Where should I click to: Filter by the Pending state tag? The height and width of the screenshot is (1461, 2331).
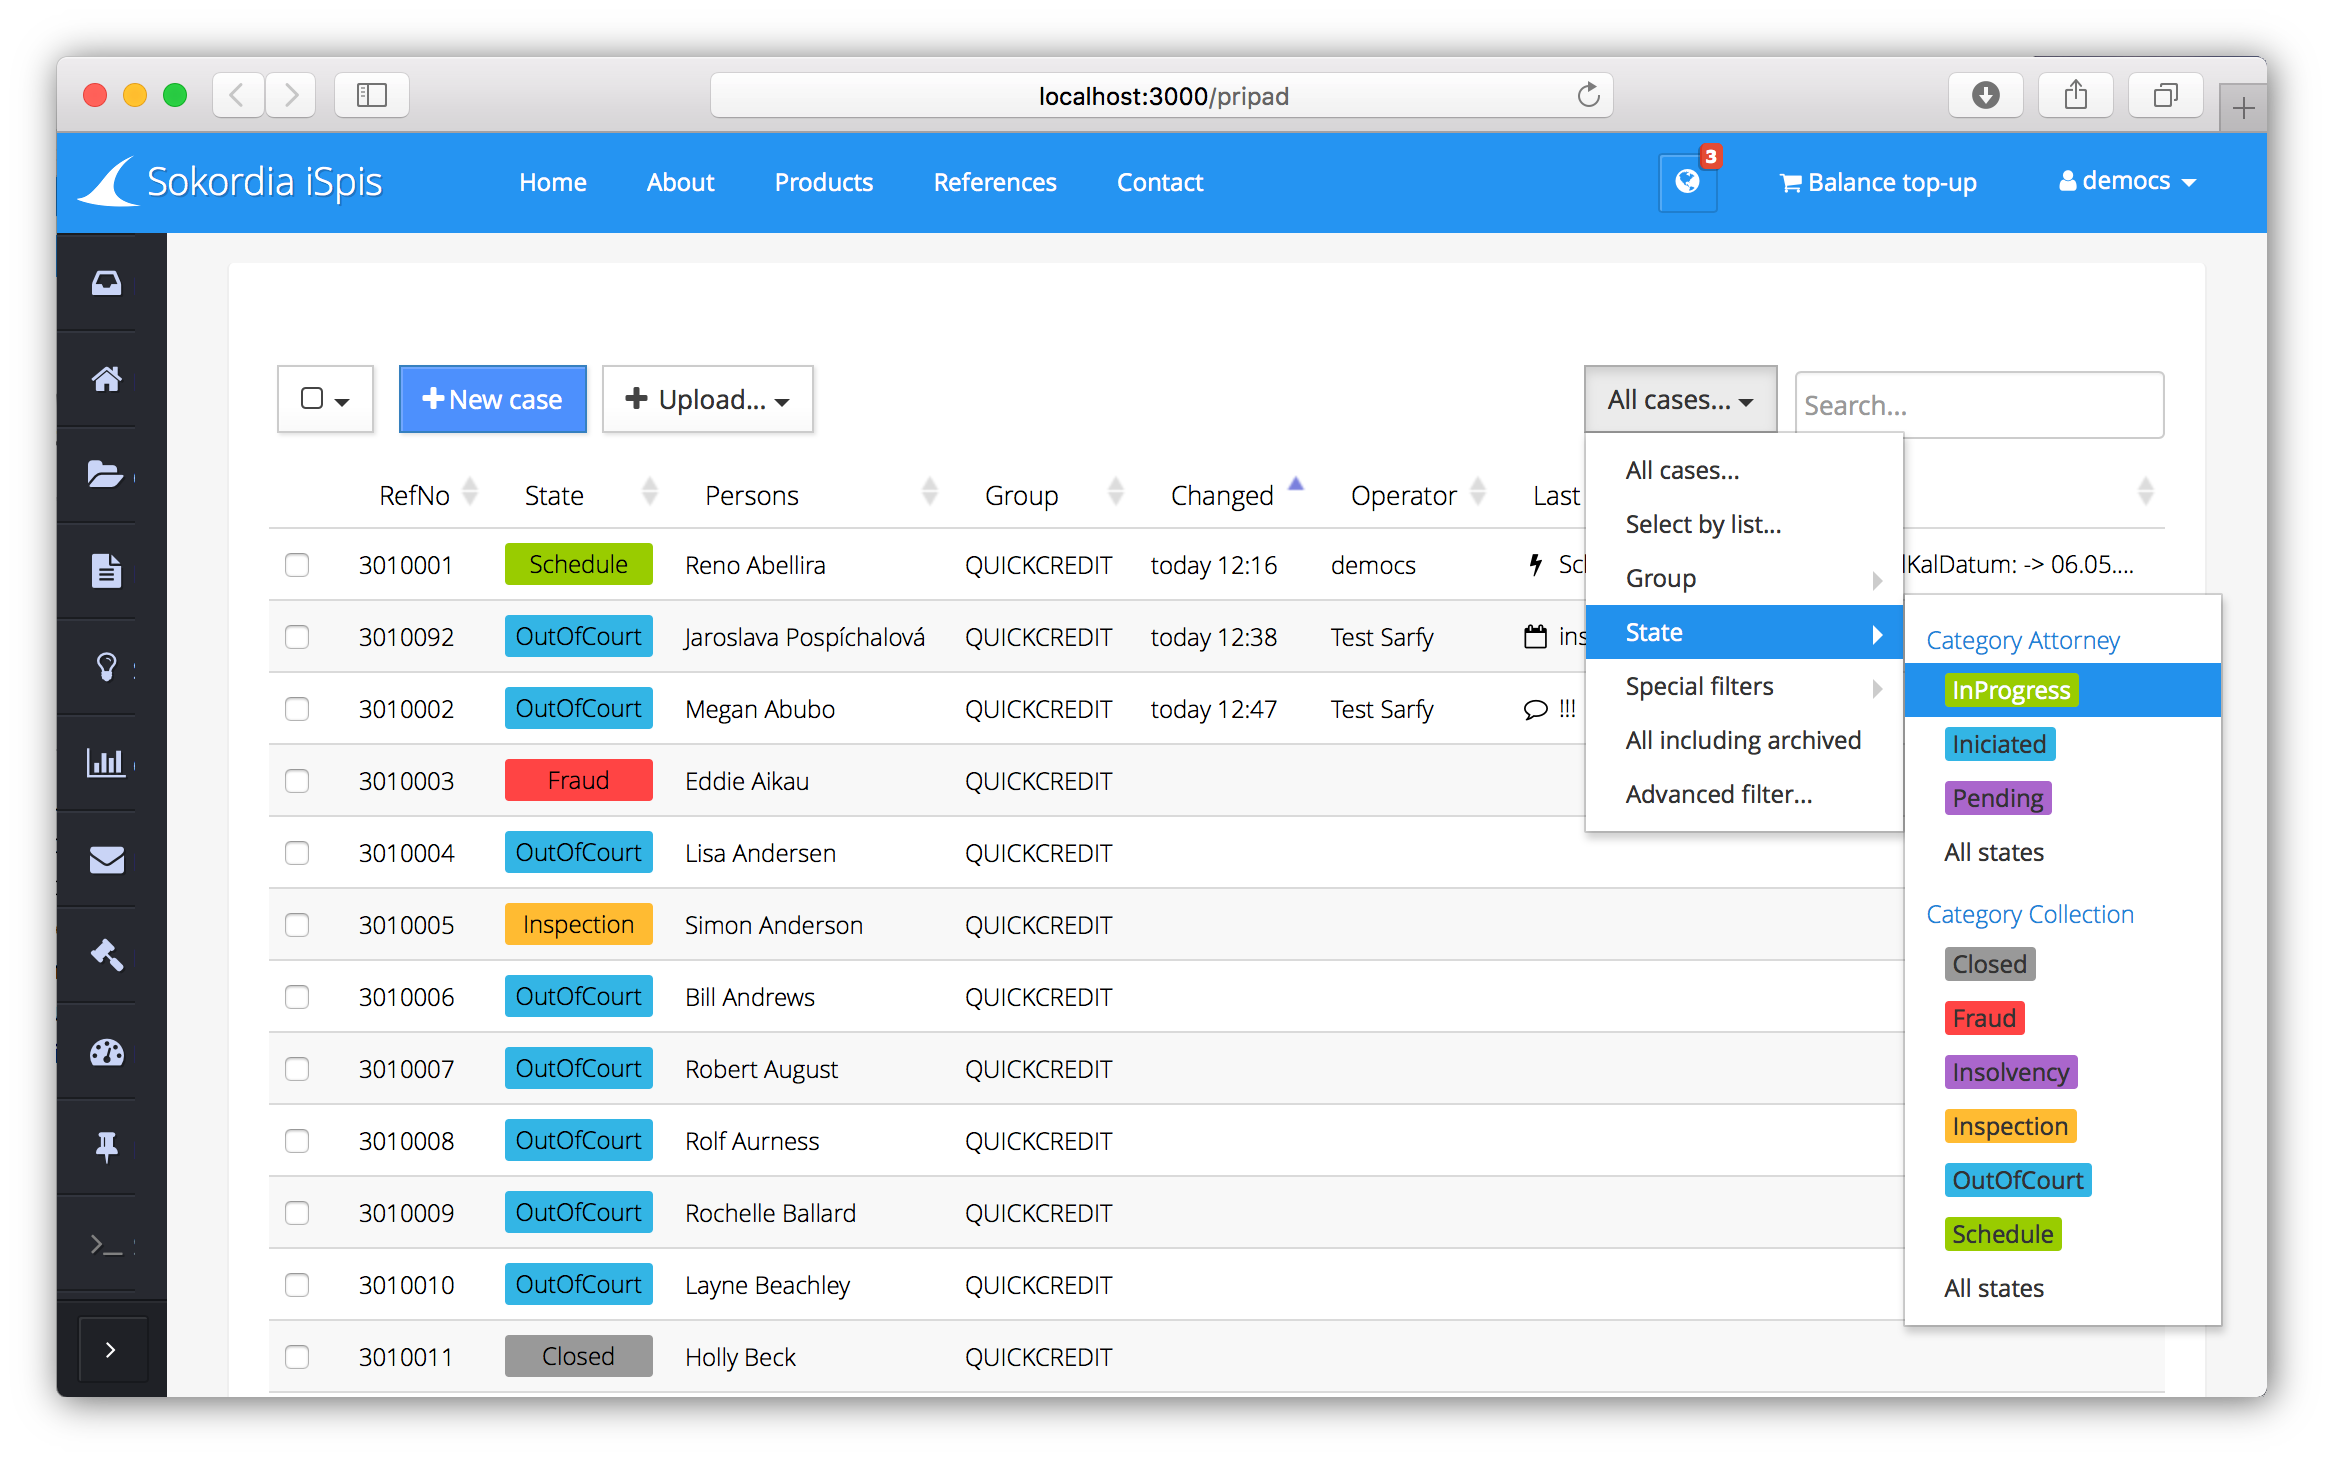(x=1998, y=798)
